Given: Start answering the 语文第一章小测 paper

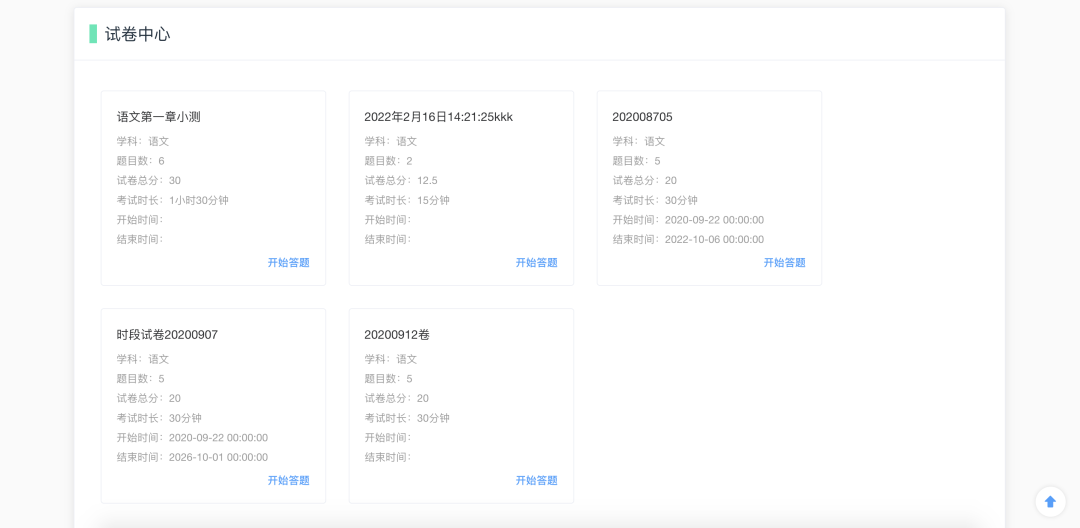Looking at the screenshot, I should pos(289,262).
